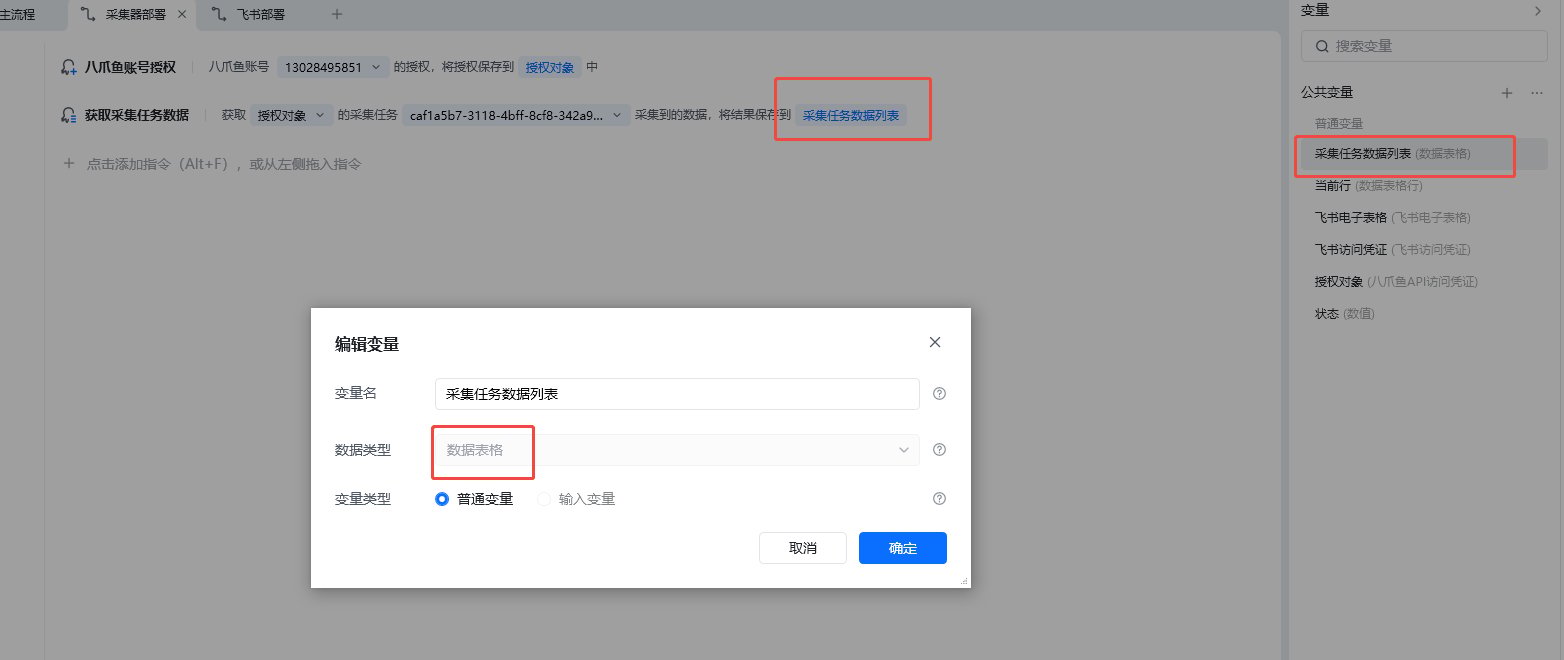Open the 八爪鱼账号 13028495851 dropdown
The image size is (1564, 660).
(x=333, y=67)
